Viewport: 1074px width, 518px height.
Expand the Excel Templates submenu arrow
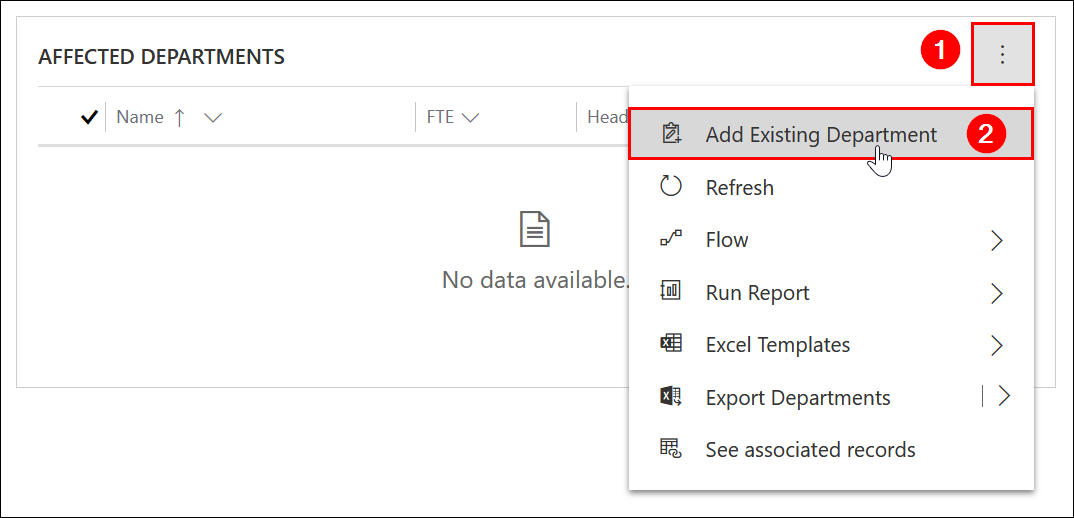[x=996, y=345]
